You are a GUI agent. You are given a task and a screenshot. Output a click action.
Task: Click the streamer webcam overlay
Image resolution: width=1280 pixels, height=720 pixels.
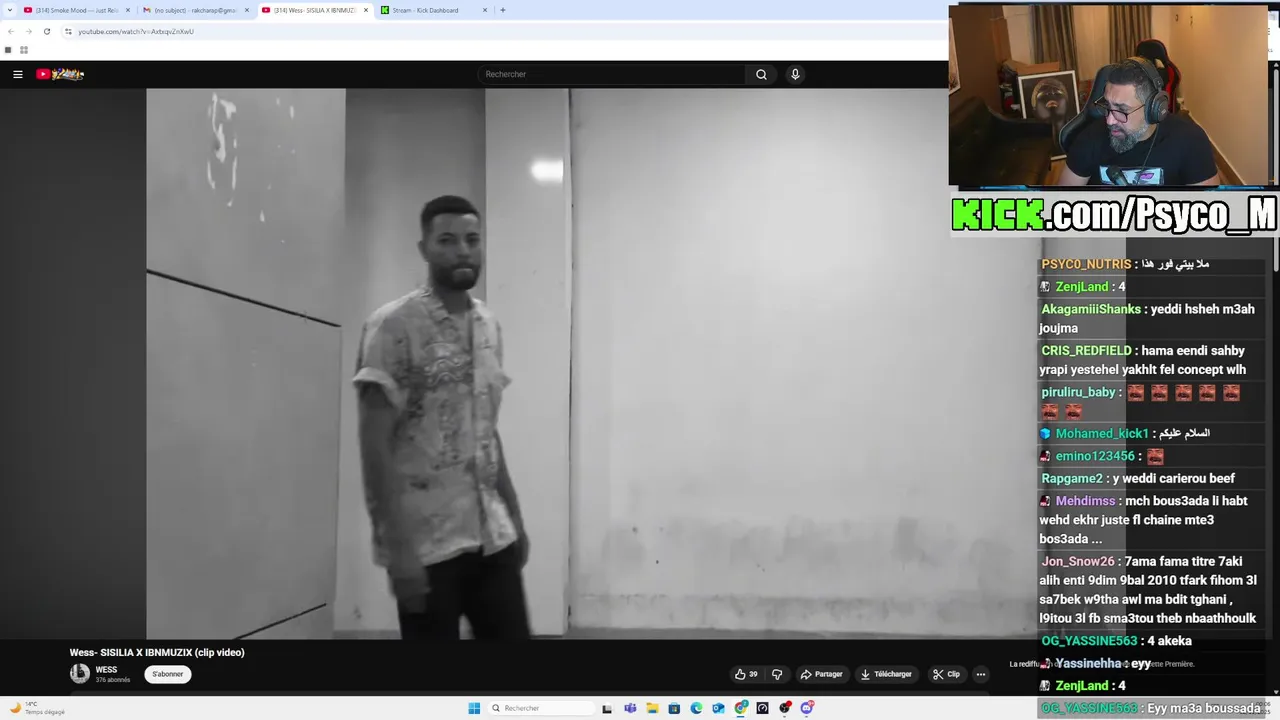(x=1110, y=96)
